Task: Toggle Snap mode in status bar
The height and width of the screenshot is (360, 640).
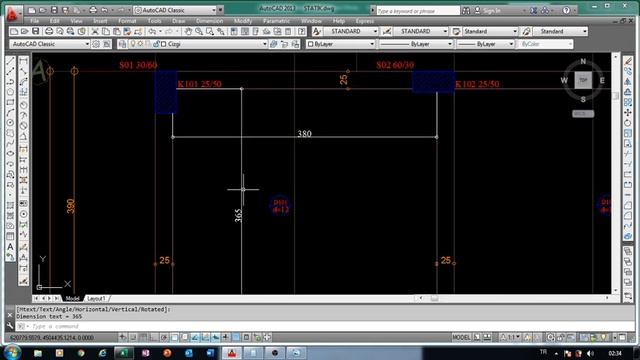Action: 133,338
